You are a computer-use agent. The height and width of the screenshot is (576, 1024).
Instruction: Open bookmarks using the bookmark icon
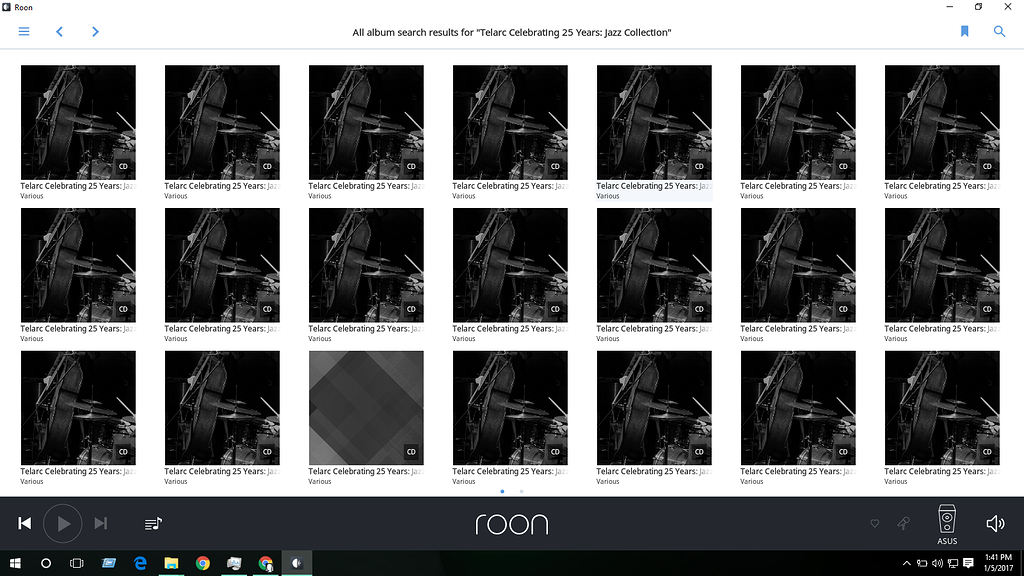click(x=963, y=31)
